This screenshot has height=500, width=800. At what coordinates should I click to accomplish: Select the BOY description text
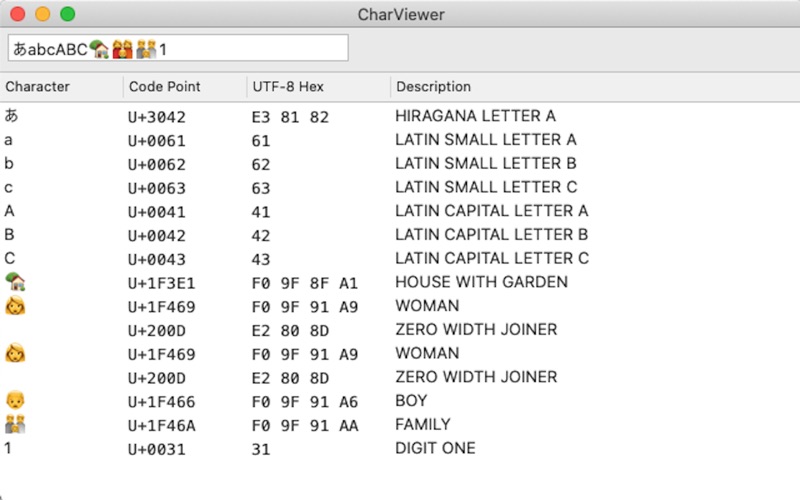411,401
